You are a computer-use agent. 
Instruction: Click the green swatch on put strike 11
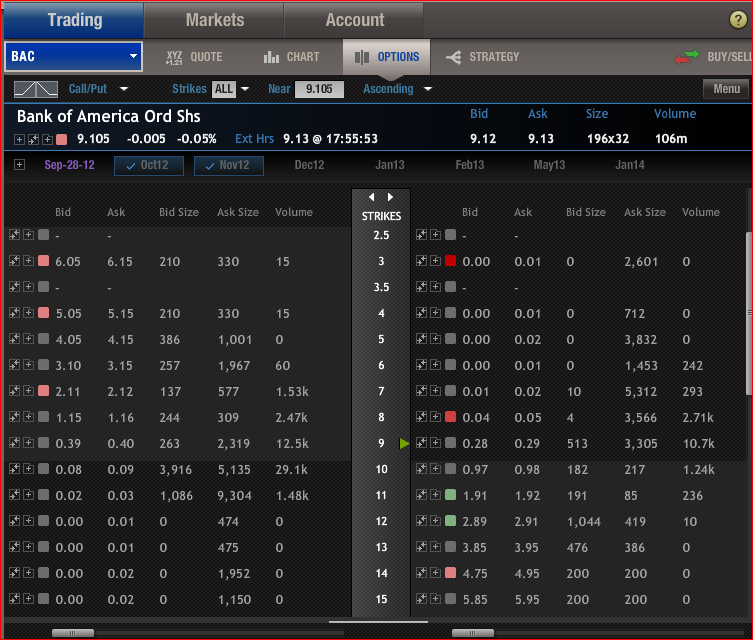(450, 494)
